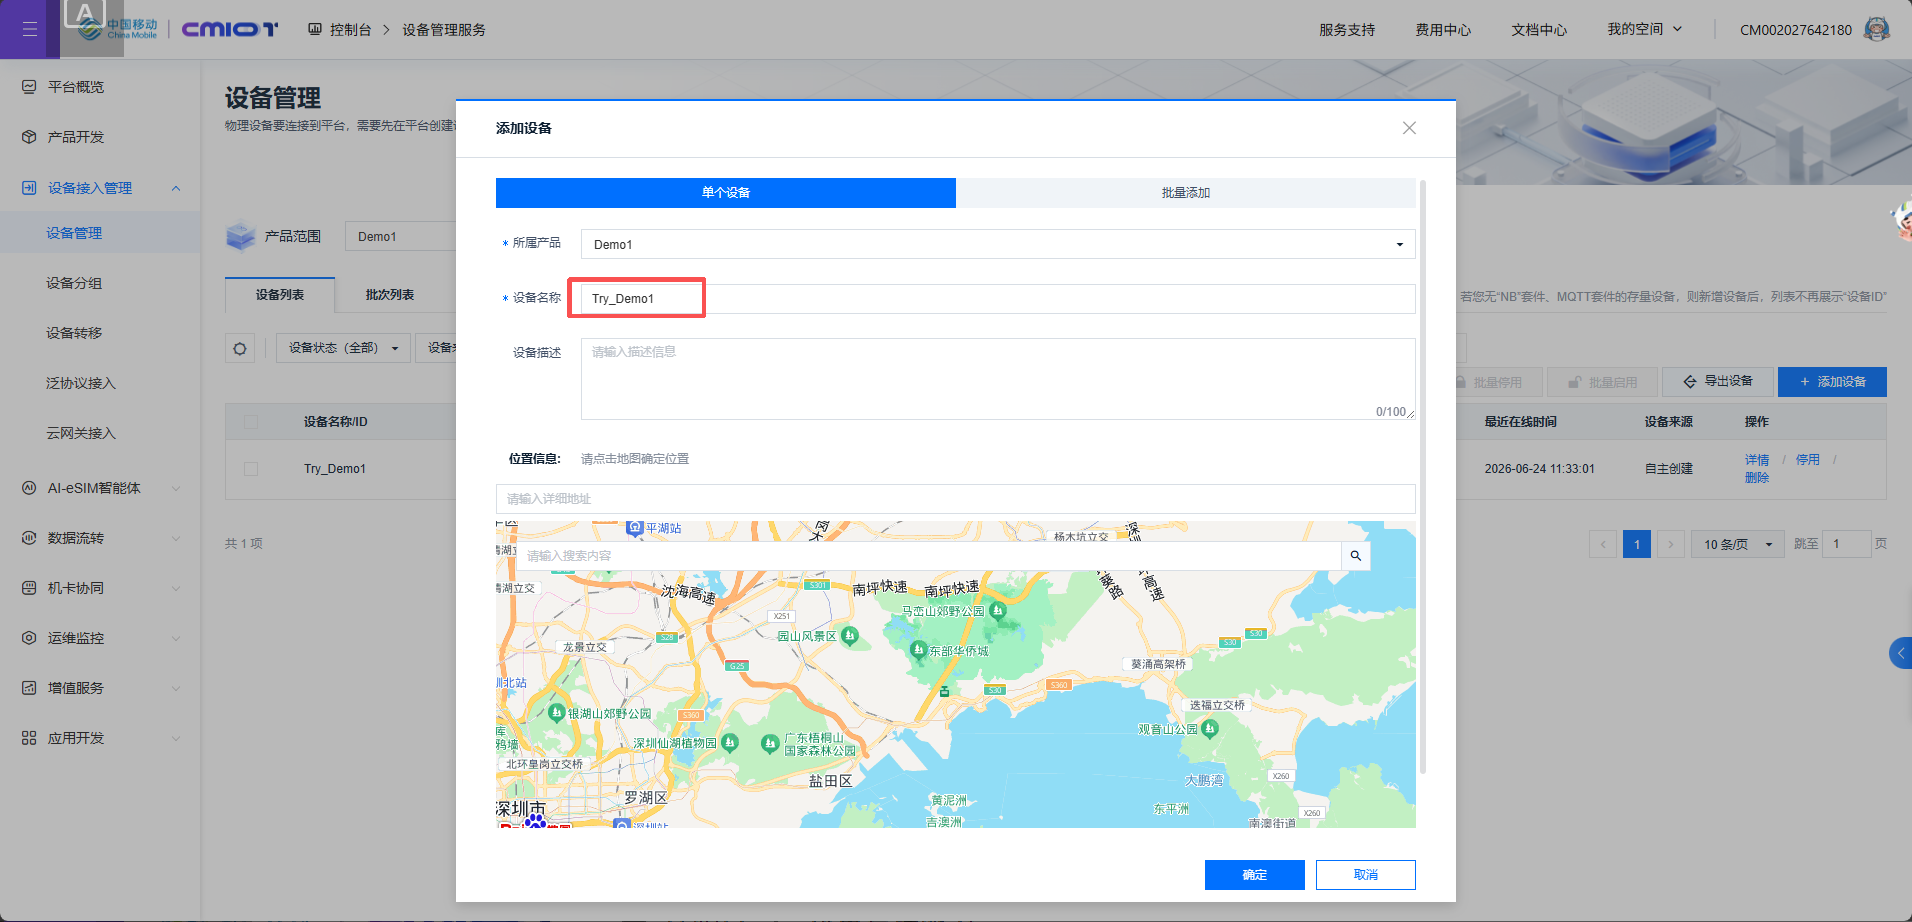The height and width of the screenshot is (922, 1912).
Task: Open the 设备列表 tab
Action: 280,295
